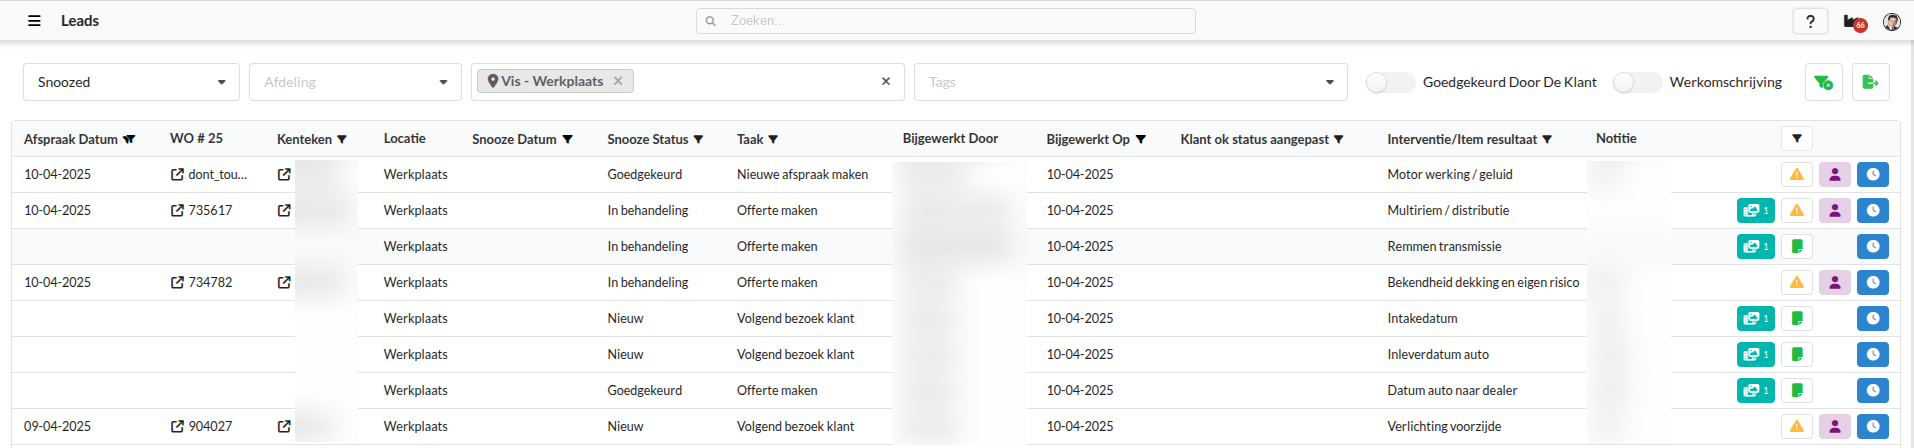Sort by Bijgewerkt Op column header
Image resolution: width=1914 pixels, height=448 pixels.
pyautogui.click(x=1095, y=139)
